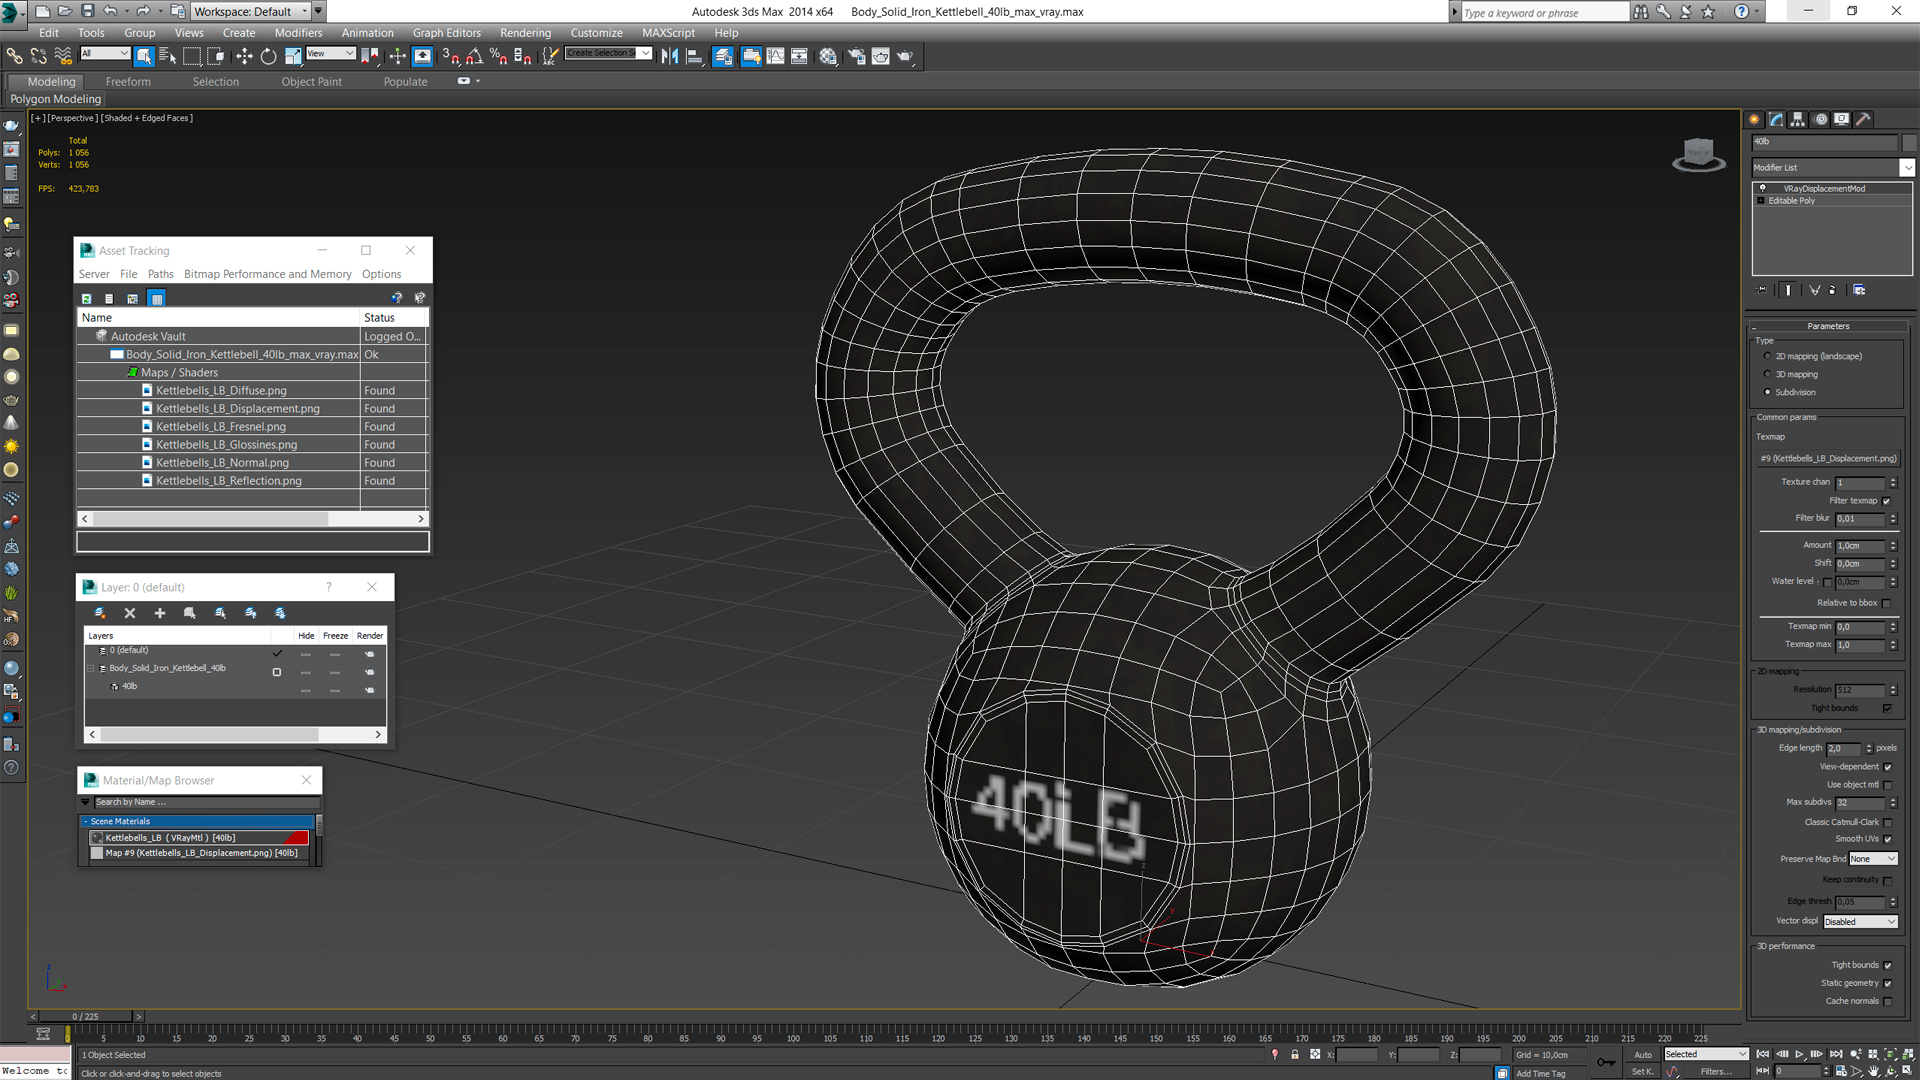Click the Align tool icon
Viewport: 1920px width, 1080px height.
pos(694,56)
